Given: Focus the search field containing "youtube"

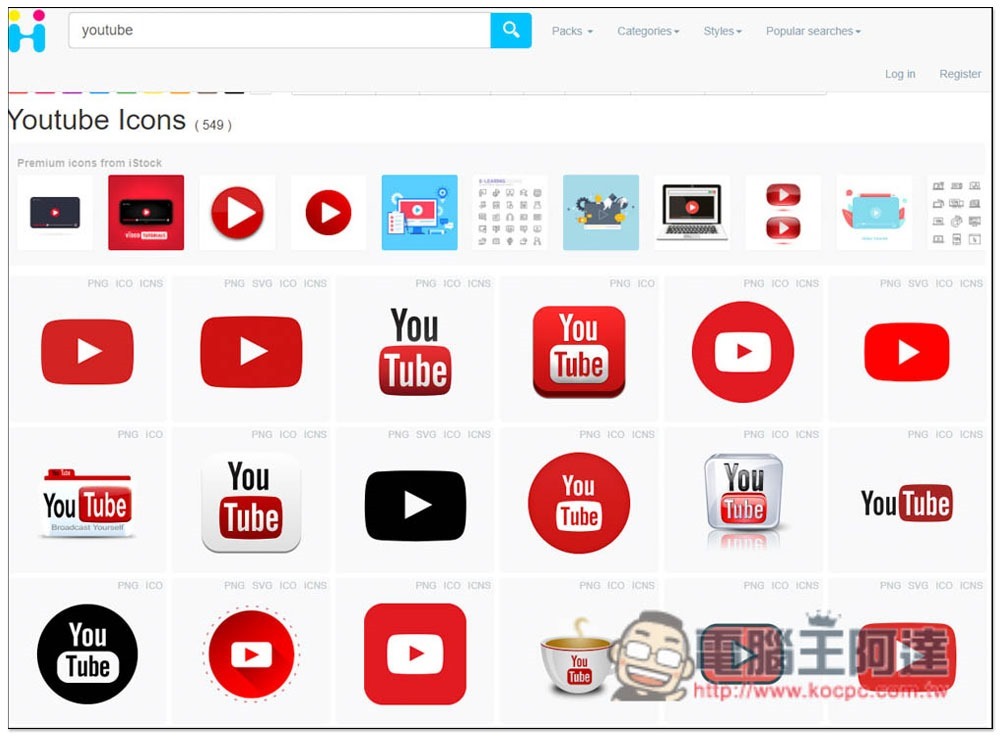Looking at the screenshot, I should click(279, 30).
